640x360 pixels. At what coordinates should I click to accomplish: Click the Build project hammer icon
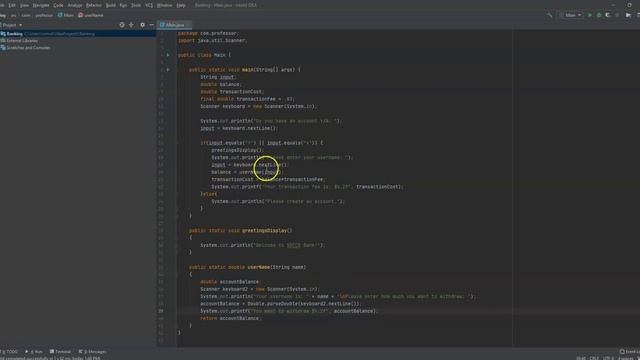[549, 15]
